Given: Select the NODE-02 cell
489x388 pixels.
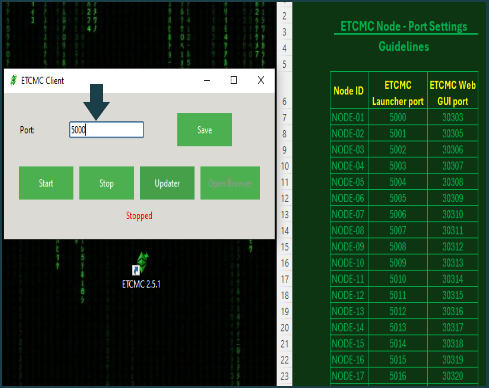Looking at the screenshot, I should click(x=349, y=133).
